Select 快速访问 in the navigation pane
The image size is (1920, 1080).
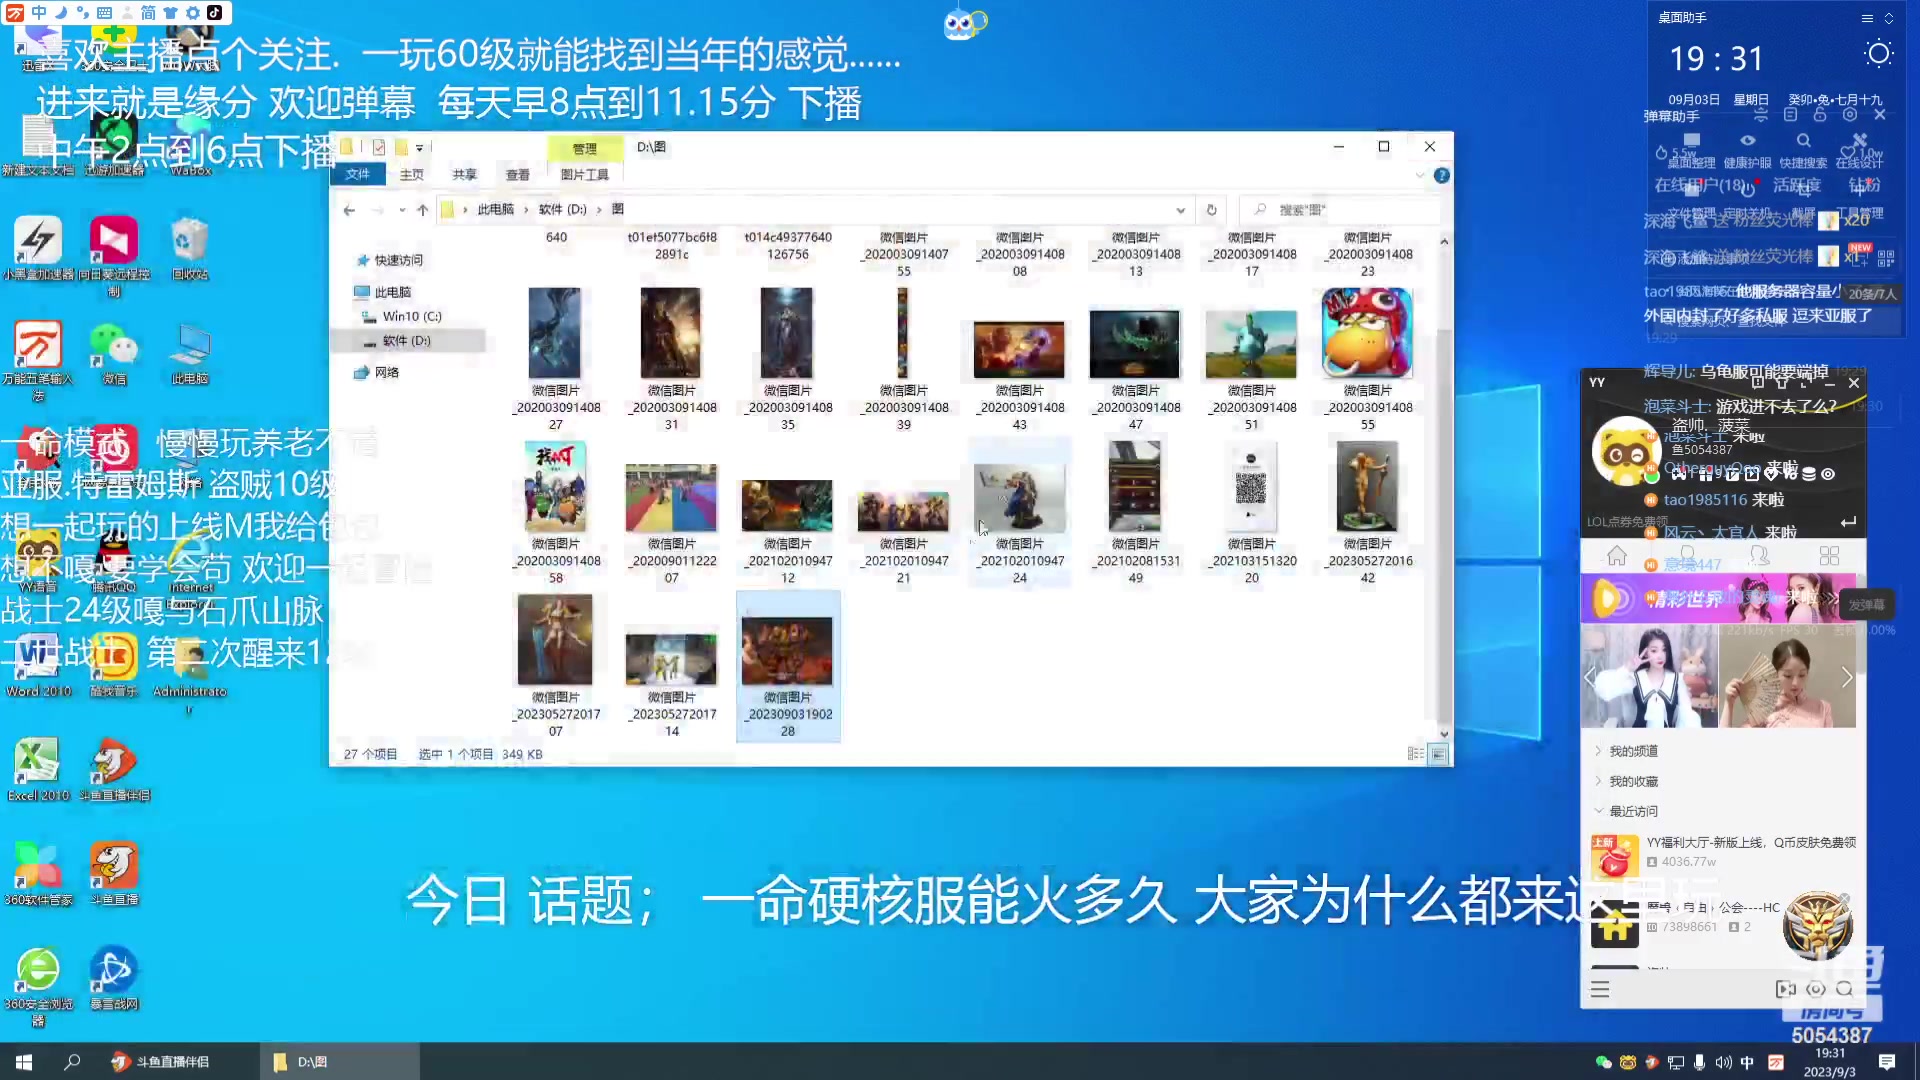tap(398, 260)
